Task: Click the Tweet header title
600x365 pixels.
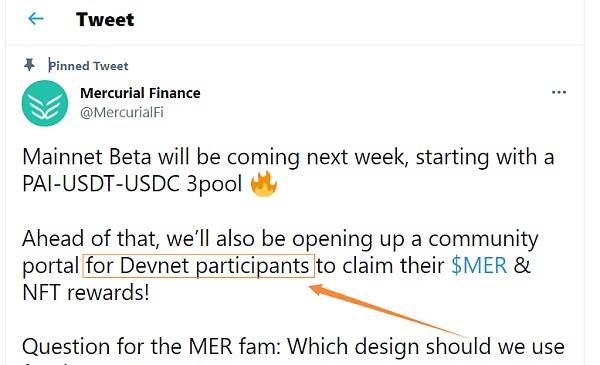Action: [105, 19]
